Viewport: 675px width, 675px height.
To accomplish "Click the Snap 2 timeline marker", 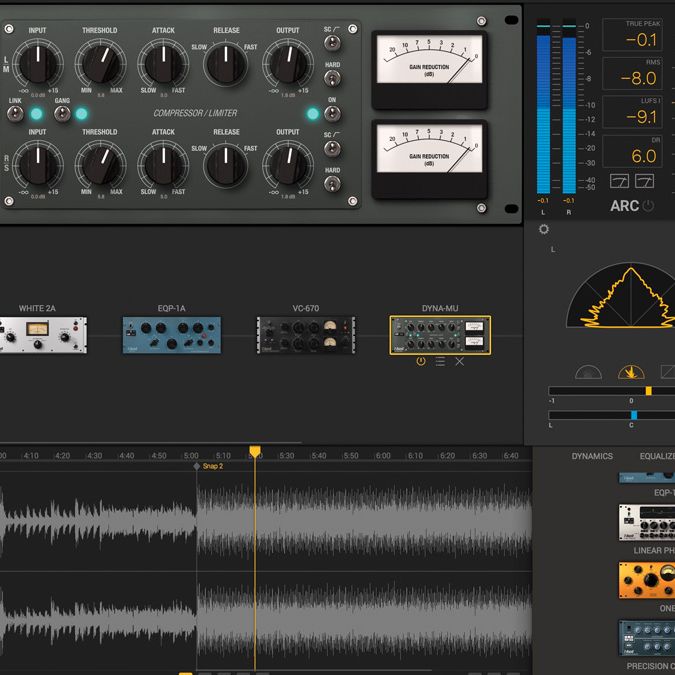I will point(197,466).
